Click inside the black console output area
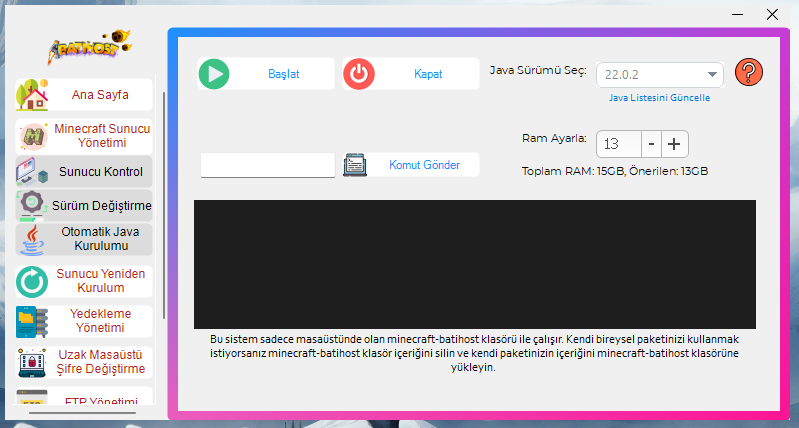This screenshot has width=799, height=428. pos(474,264)
